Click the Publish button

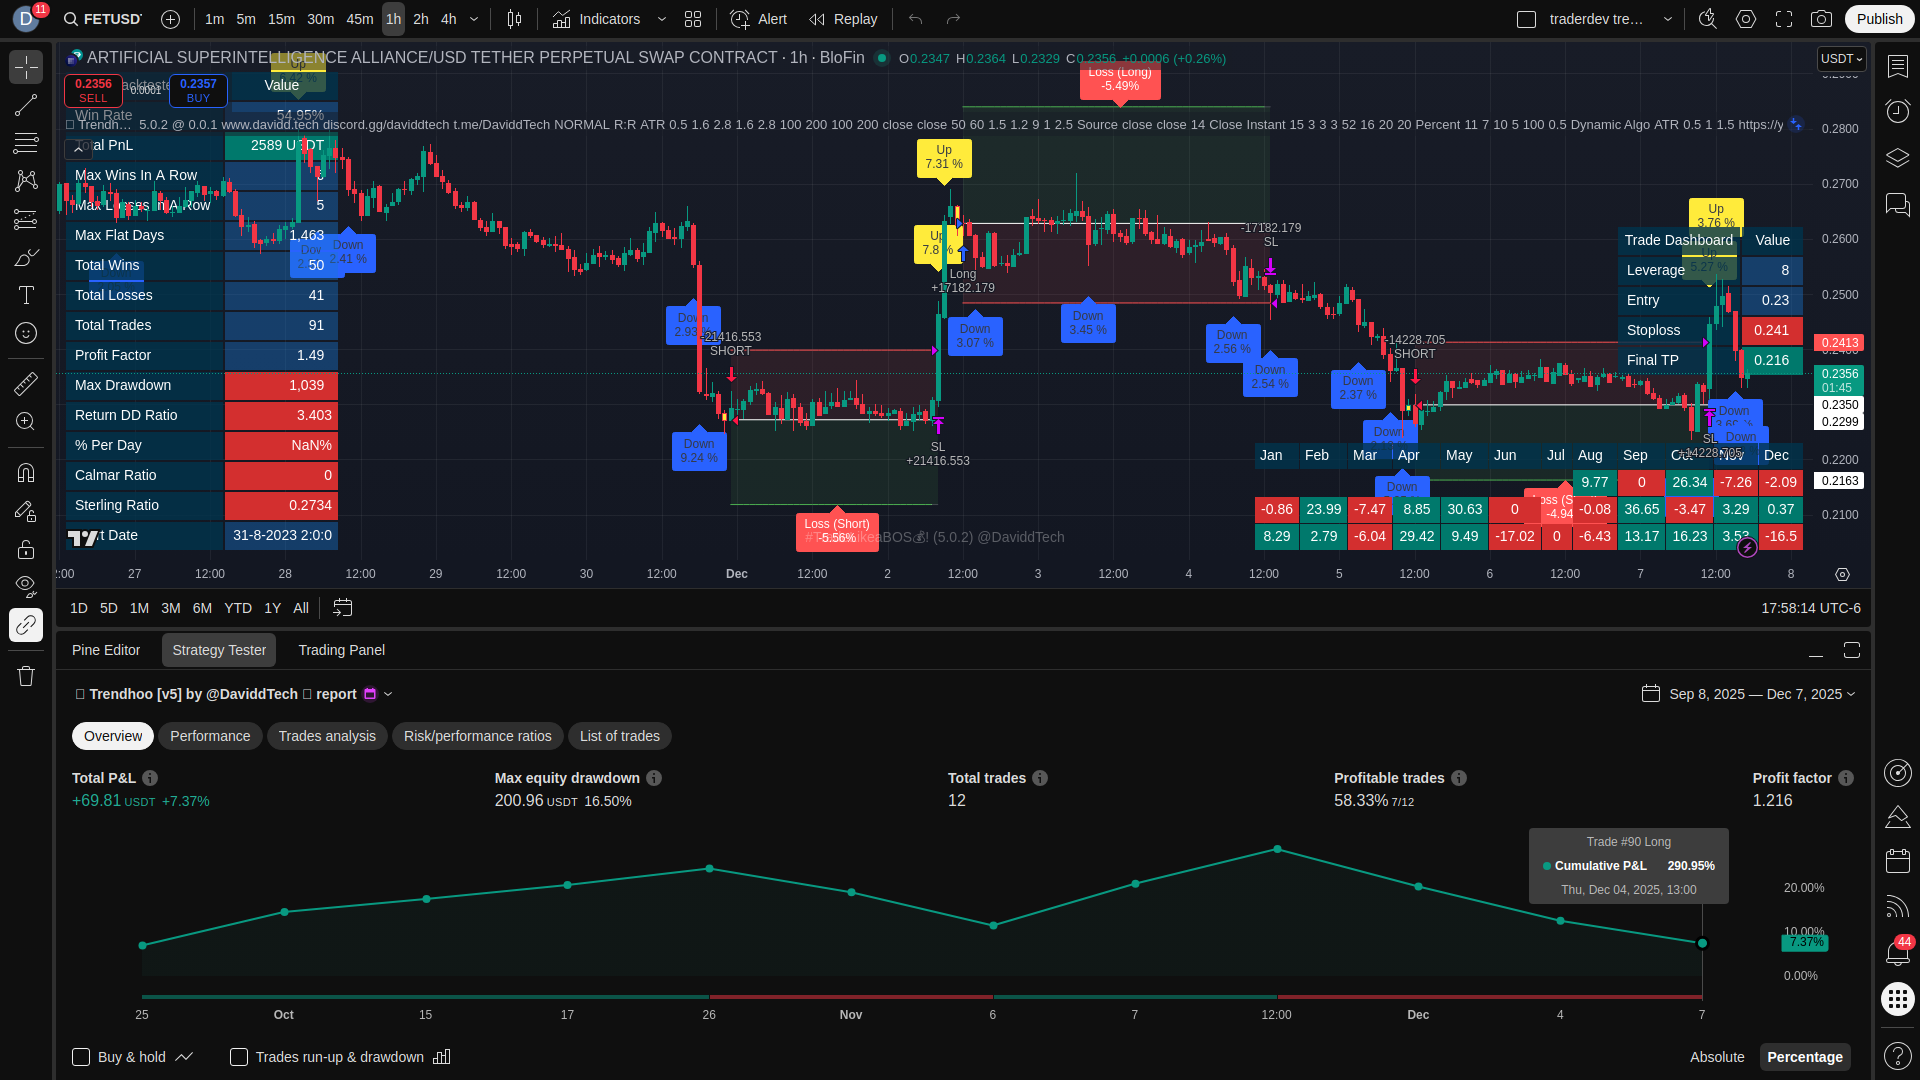click(x=1879, y=19)
